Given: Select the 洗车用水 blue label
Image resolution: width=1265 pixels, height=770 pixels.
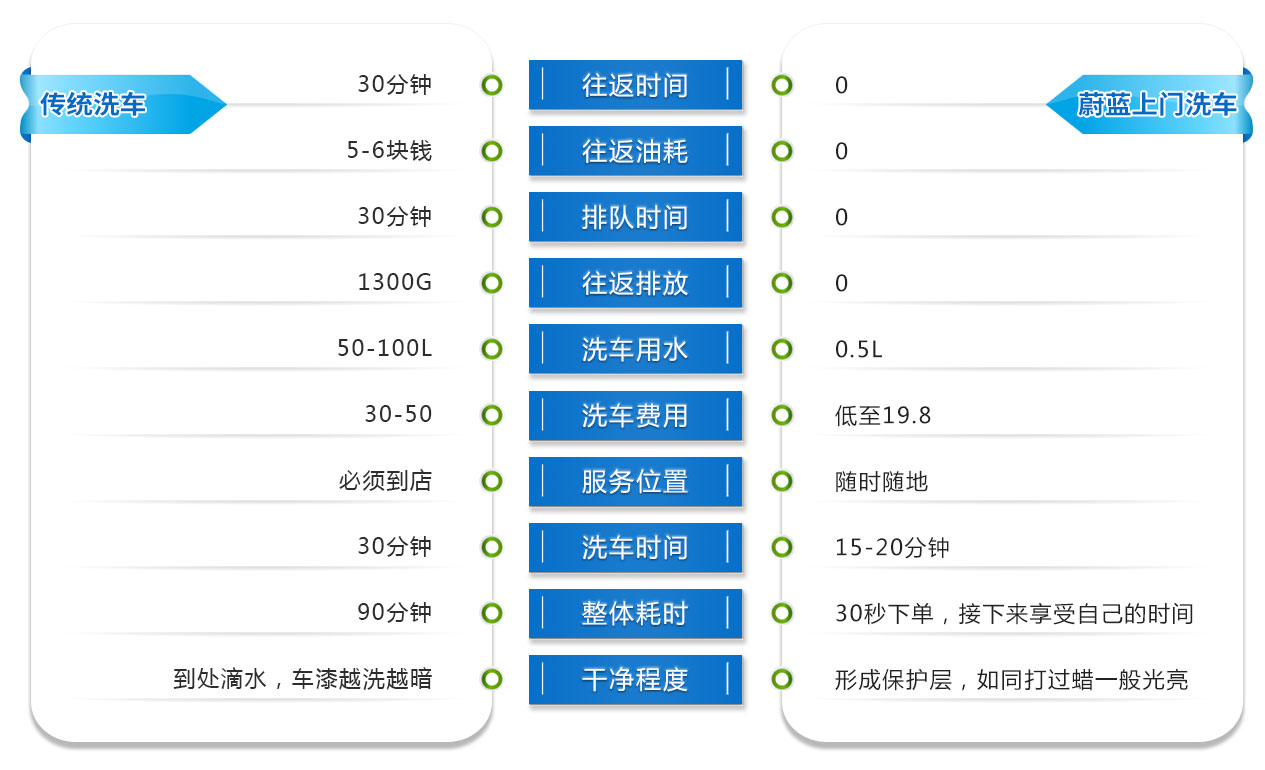Looking at the screenshot, I should 635,349.
